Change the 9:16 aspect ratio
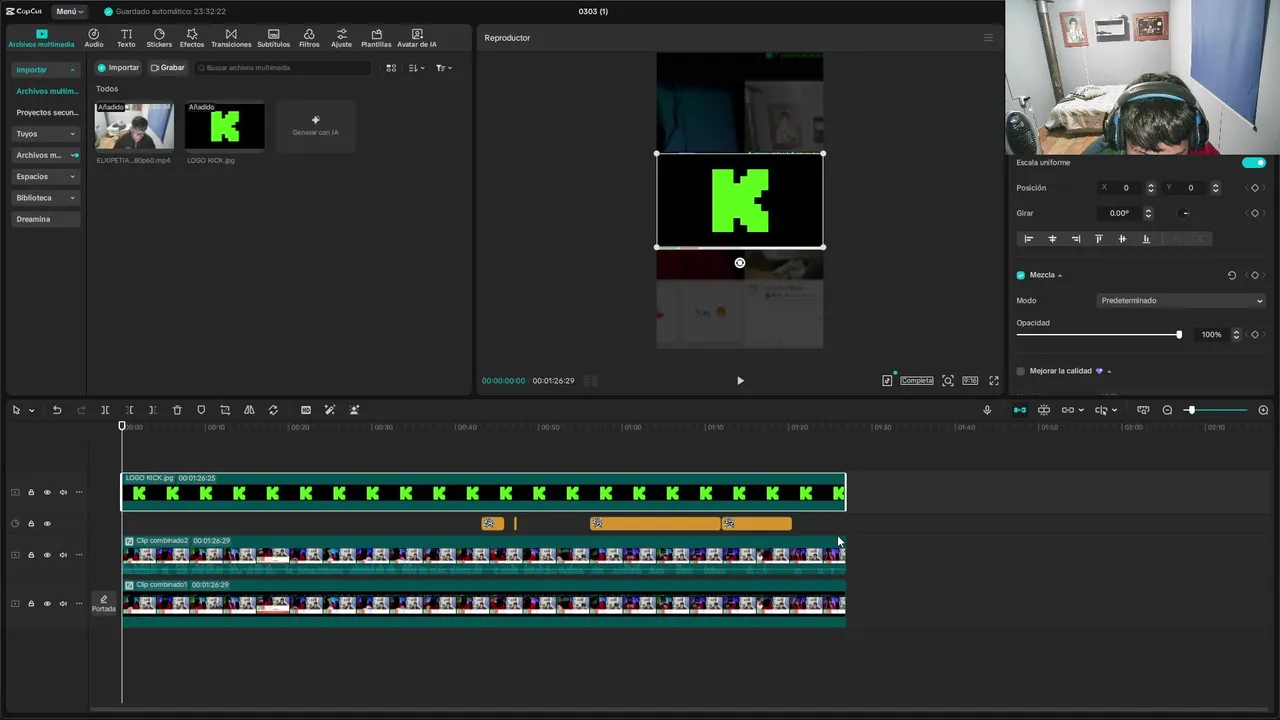 pos(970,381)
